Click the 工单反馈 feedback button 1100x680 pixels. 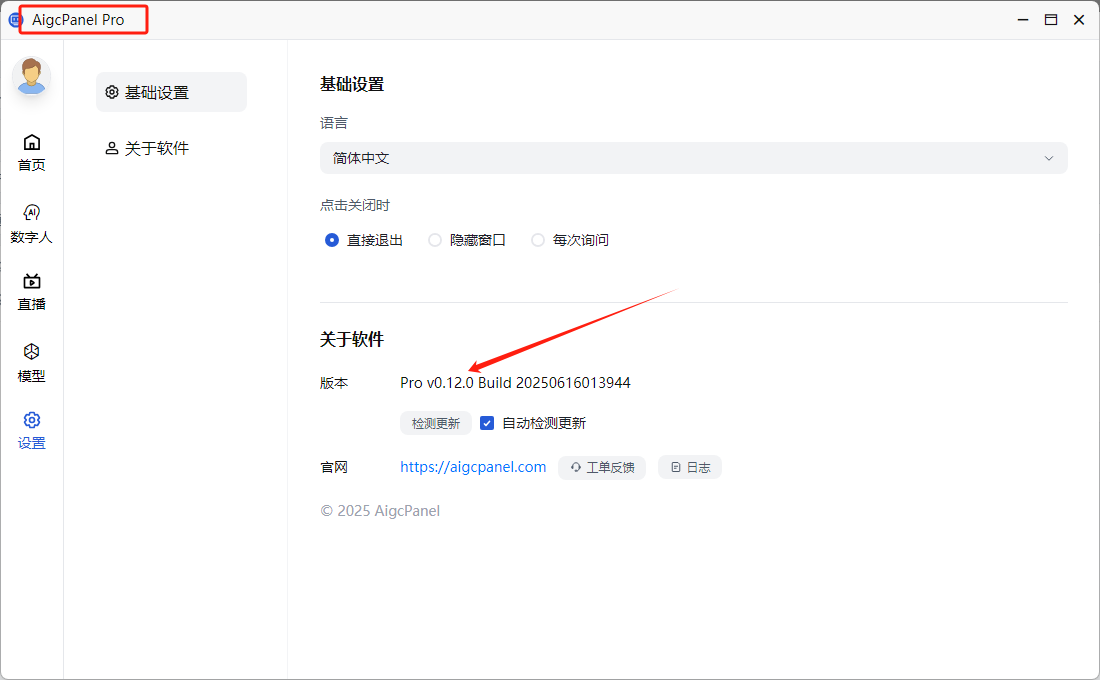(602, 467)
